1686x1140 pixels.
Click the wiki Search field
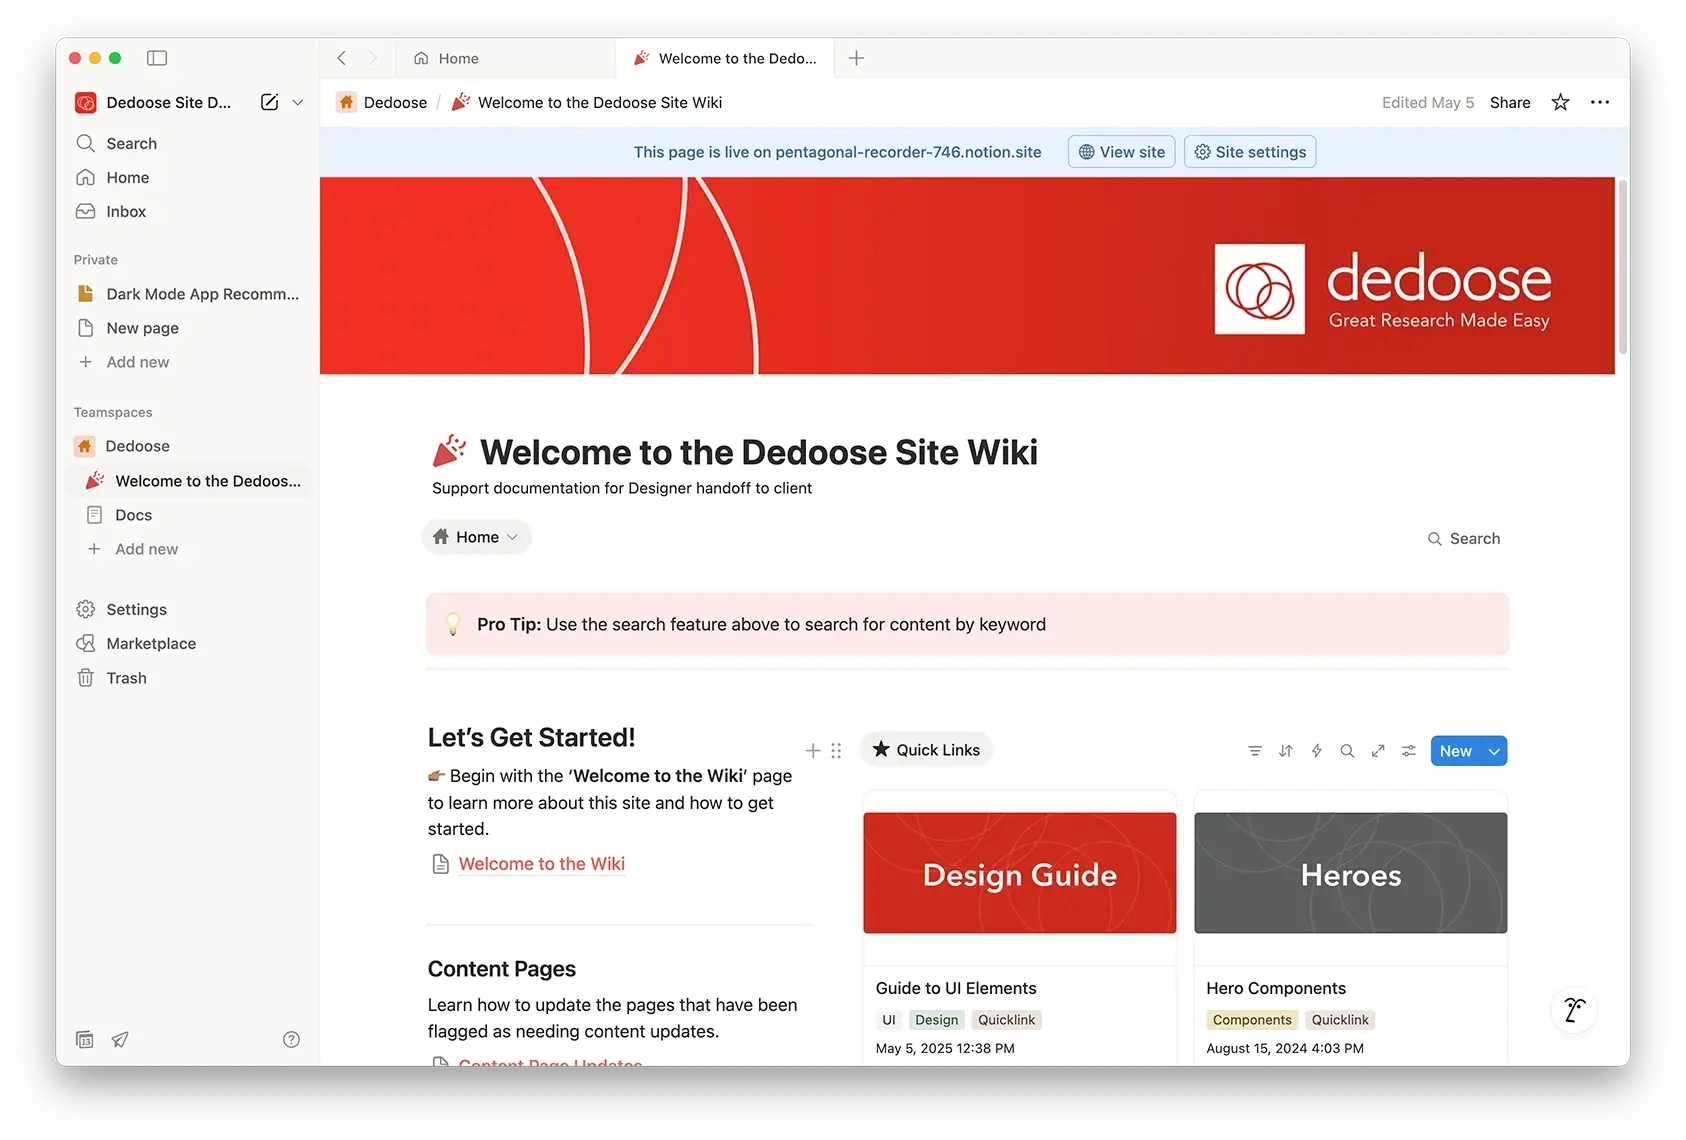(x=1464, y=538)
